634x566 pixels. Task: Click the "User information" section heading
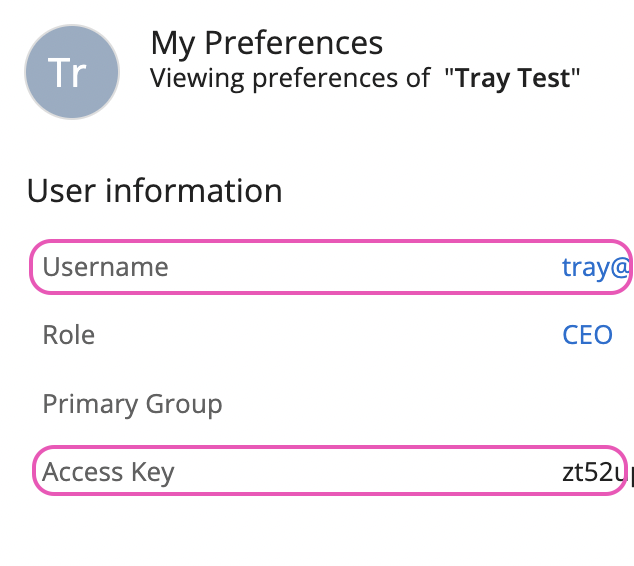(x=154, y=190)
